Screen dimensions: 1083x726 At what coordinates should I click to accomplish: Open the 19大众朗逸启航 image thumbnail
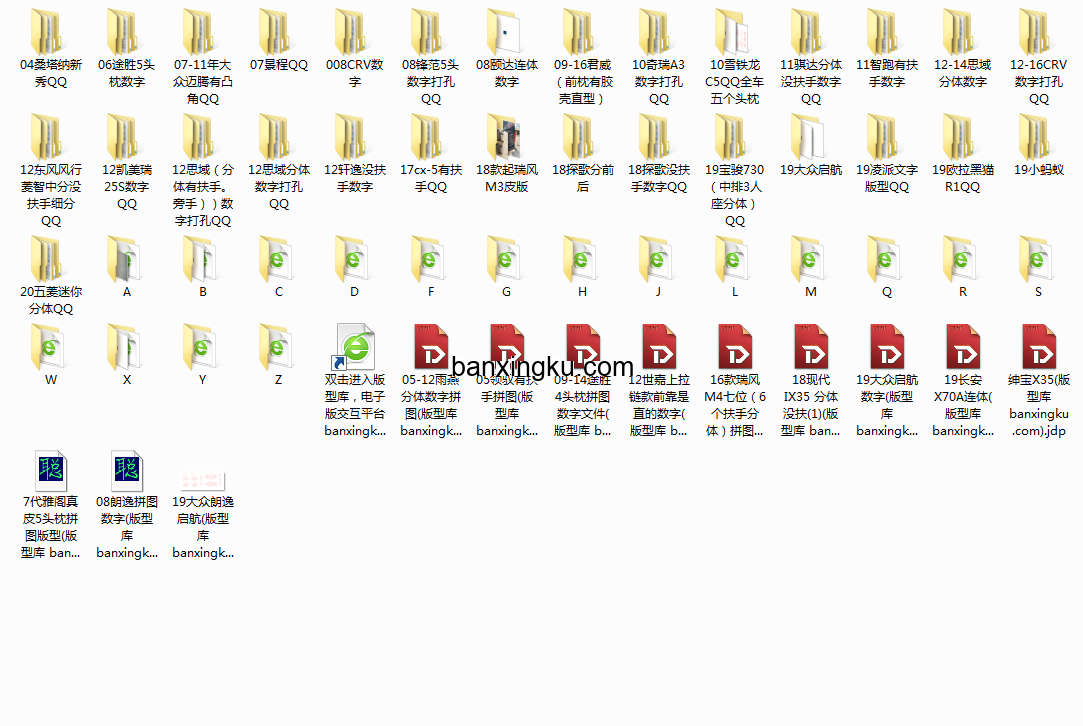pyautogui.click(x=202, y=481)
